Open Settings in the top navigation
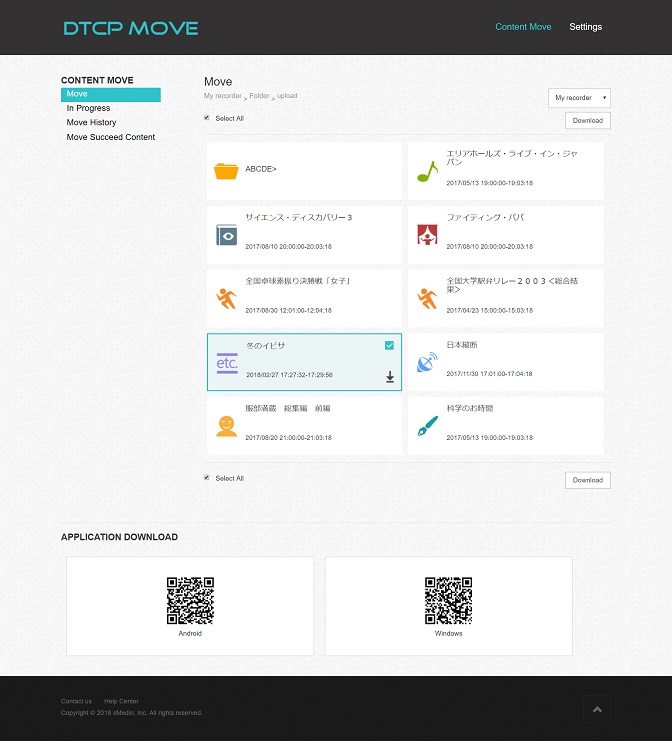The image size is (672, 741). coord(585,27)
